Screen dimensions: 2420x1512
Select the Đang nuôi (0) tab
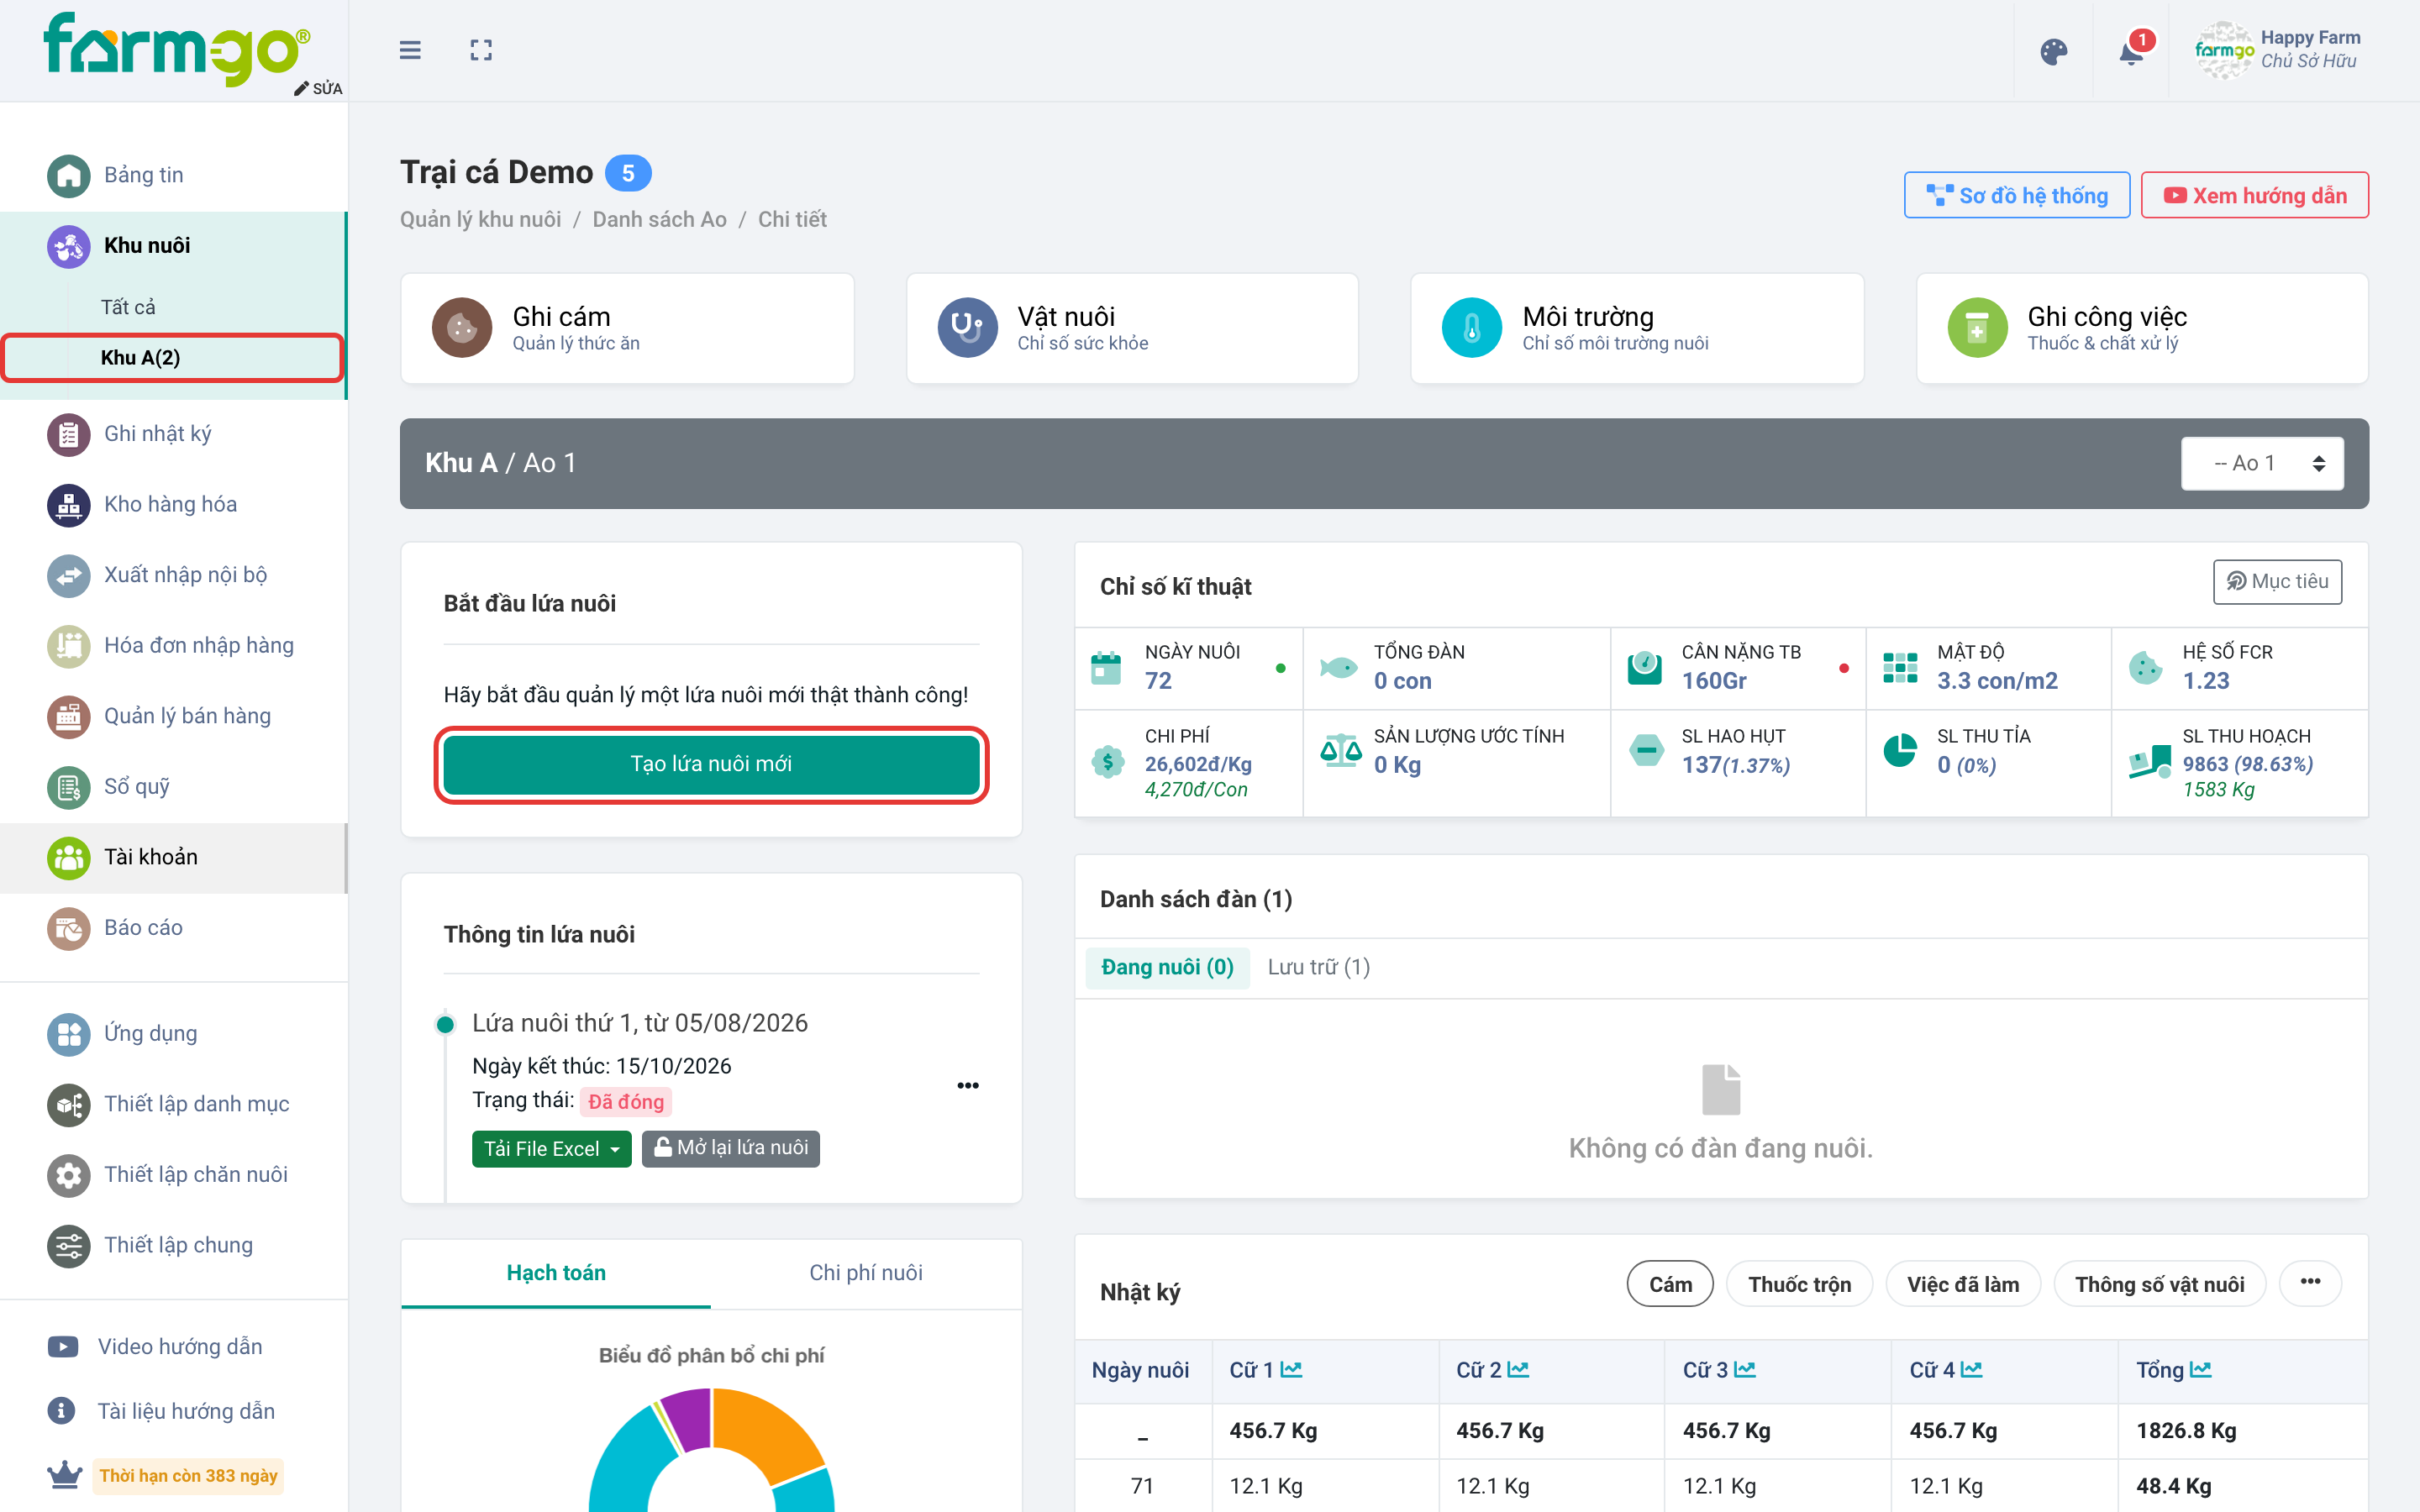pyautogui.click(x=1167, y=967)
